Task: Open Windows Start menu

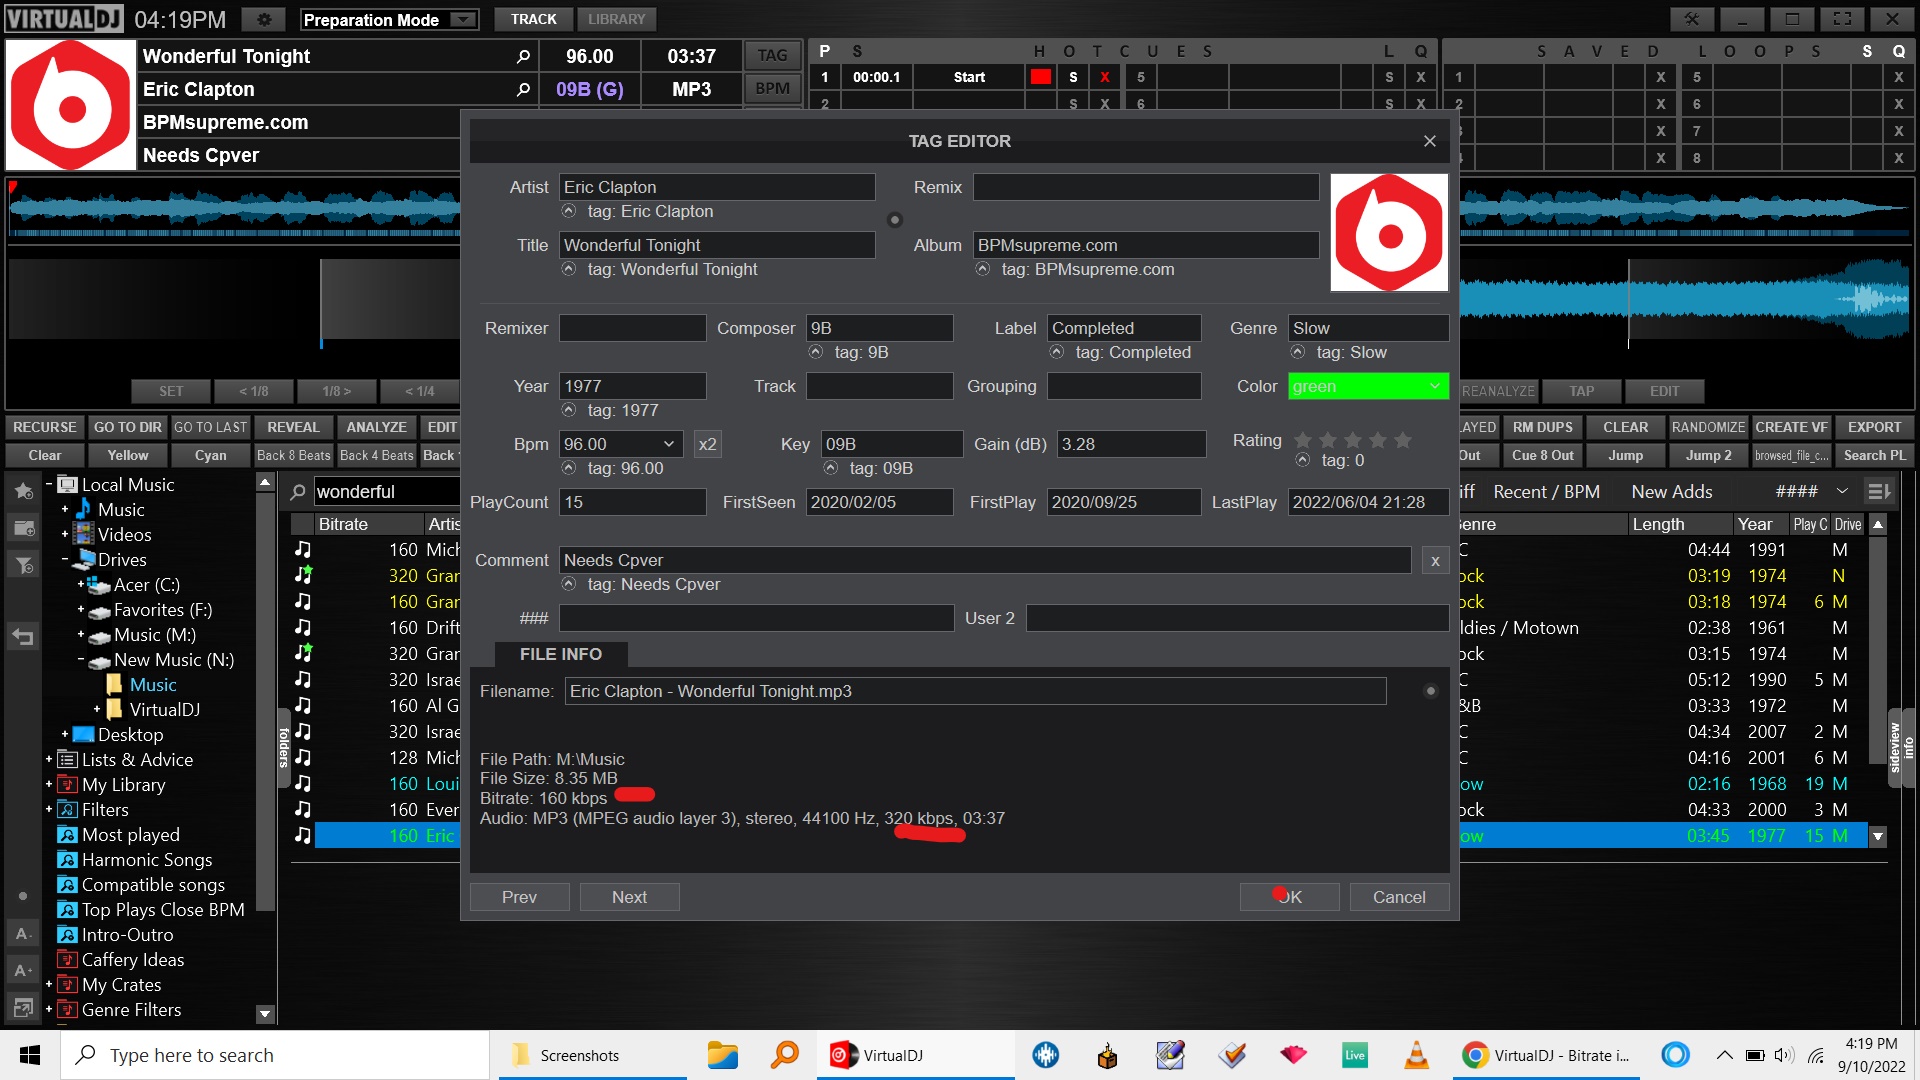Action: click(30, 1055)
